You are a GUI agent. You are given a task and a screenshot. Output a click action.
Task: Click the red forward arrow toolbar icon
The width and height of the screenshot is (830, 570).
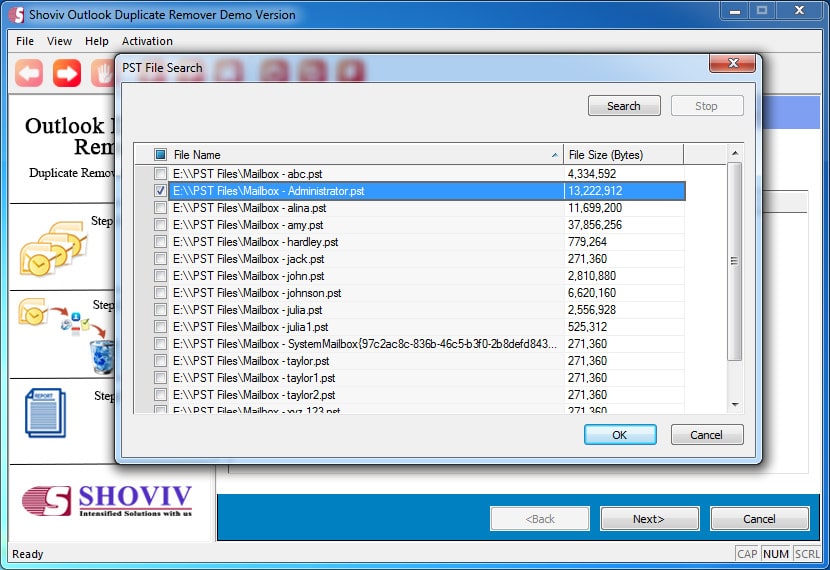pos(67,73)
